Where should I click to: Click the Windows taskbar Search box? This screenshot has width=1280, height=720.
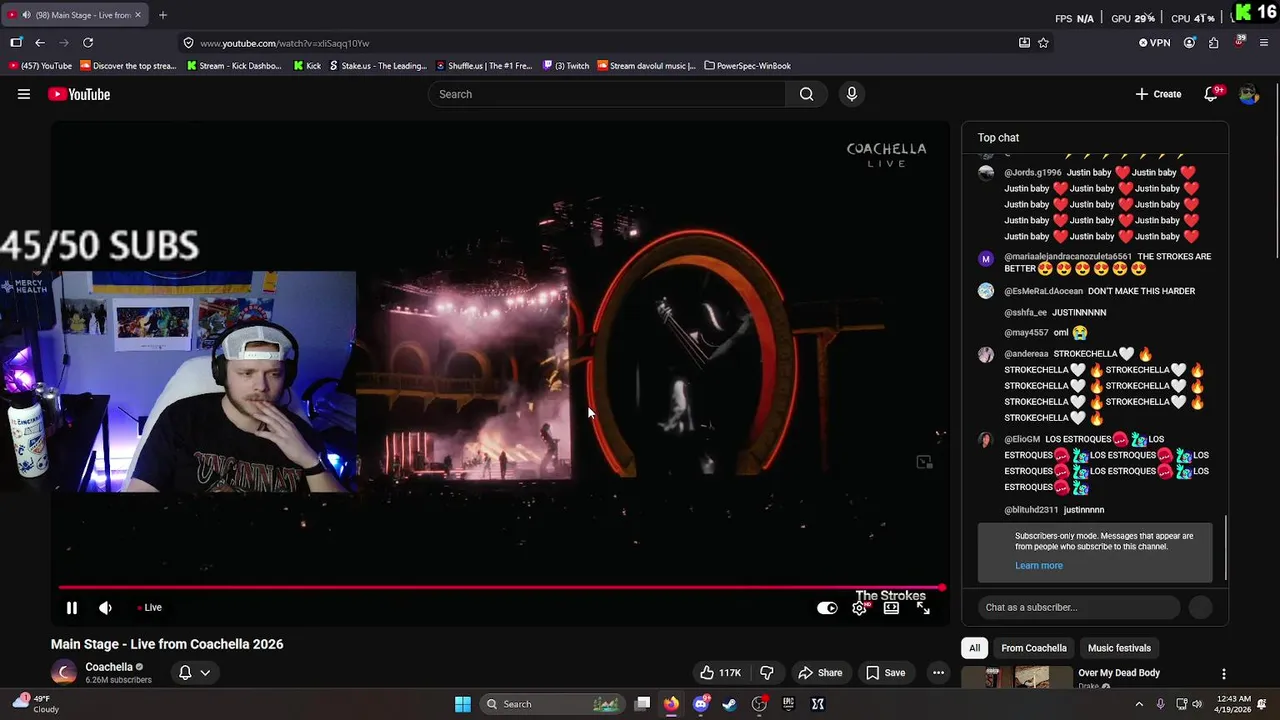pyautogui.click(x=552, y=704)
